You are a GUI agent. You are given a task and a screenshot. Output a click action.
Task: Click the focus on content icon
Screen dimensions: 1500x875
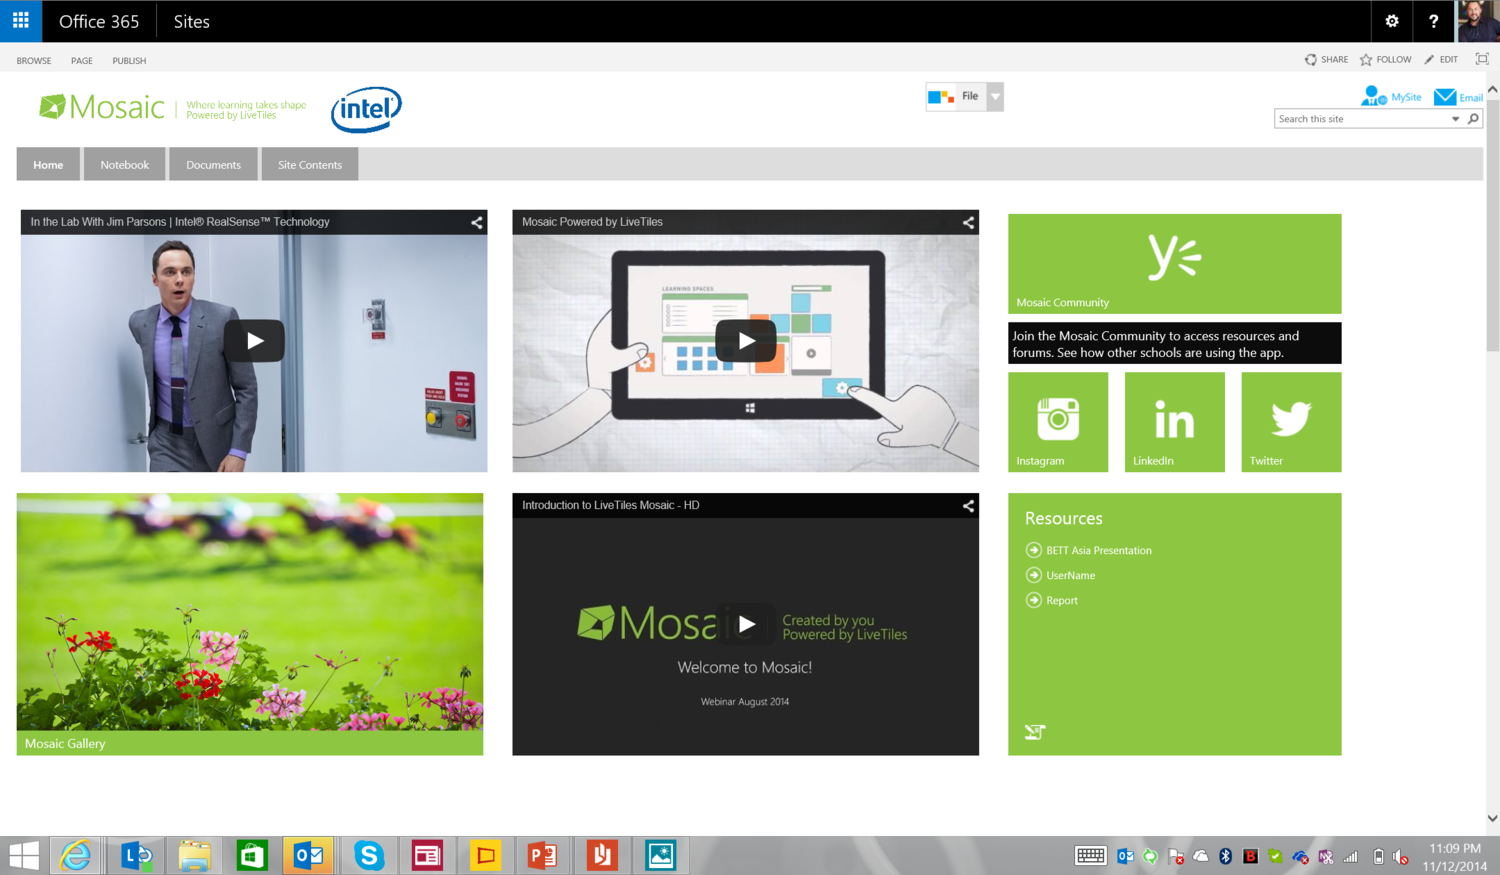(1482, 59)
